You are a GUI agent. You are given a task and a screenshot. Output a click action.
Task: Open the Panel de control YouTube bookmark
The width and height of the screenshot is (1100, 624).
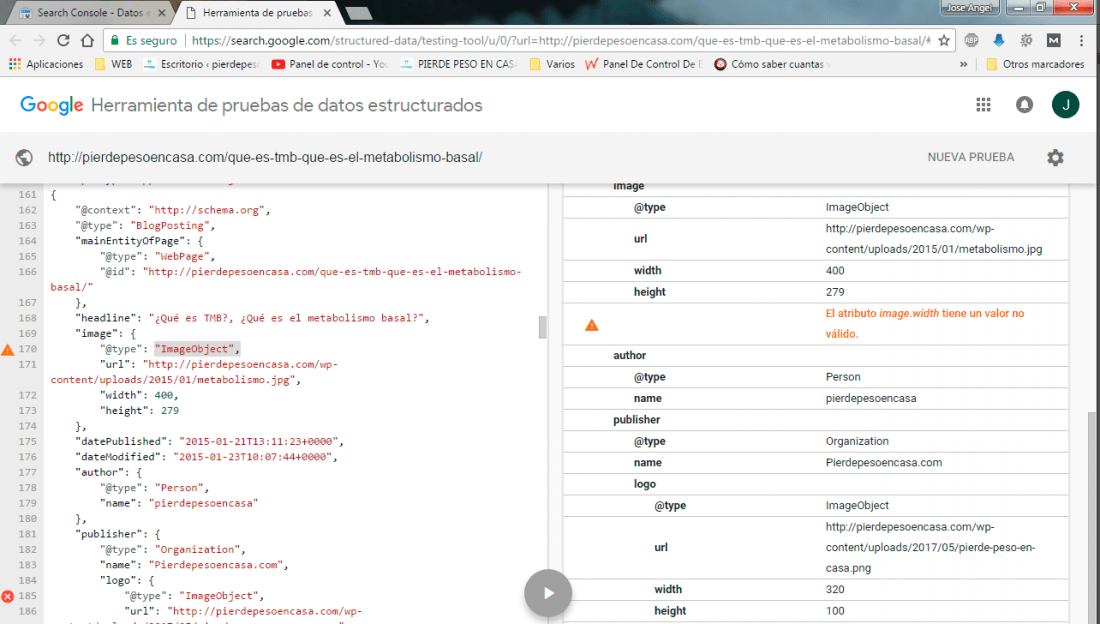tap(330, 64)
